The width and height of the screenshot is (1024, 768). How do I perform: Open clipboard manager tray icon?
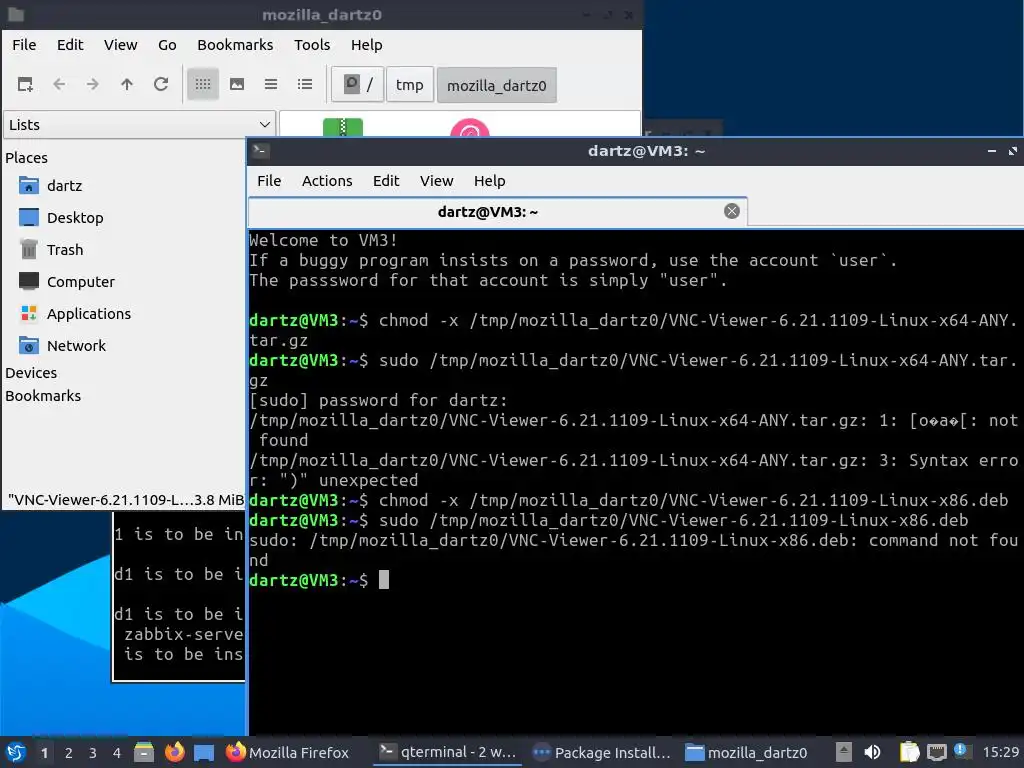pyautogui.click(x=909, y=753)
